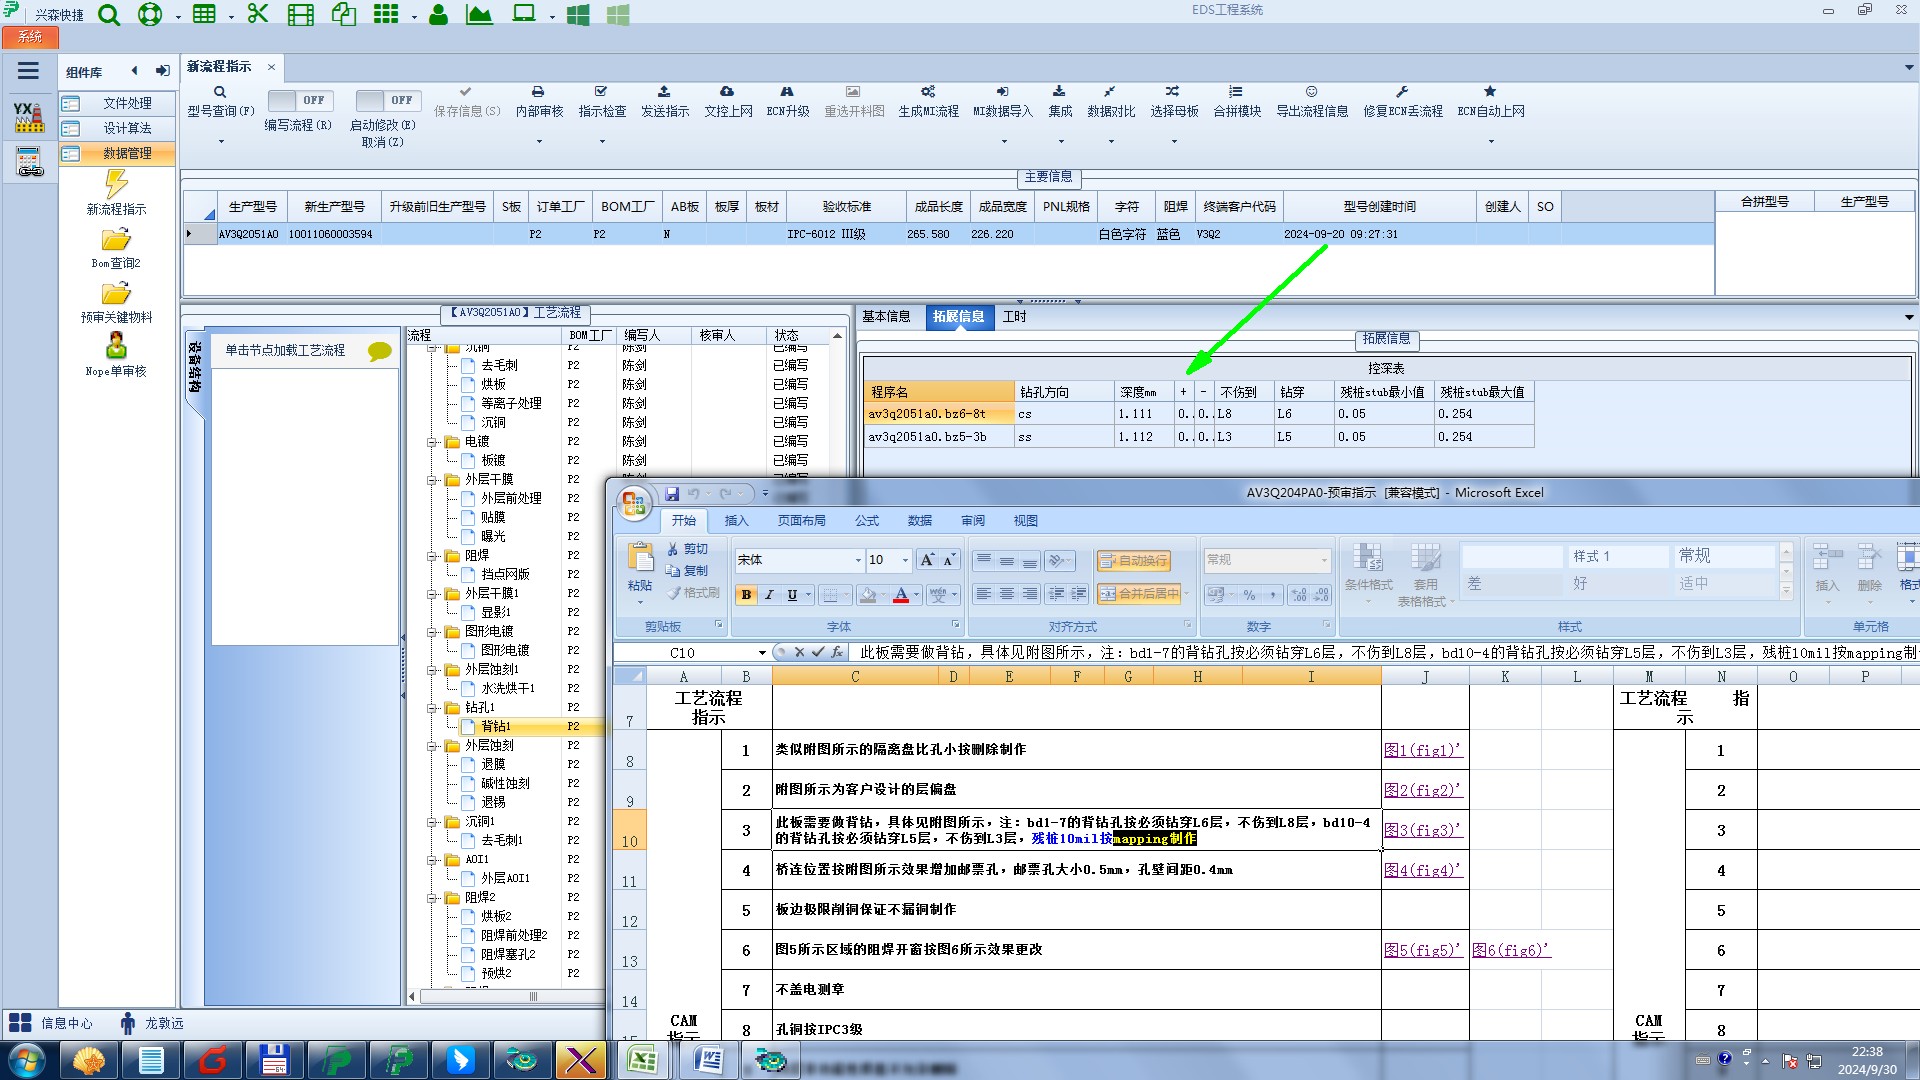Viewport: 1920px width, 1080px height.
Task: Click the ECN升级 toolbar icon
Action: (787, 92)
